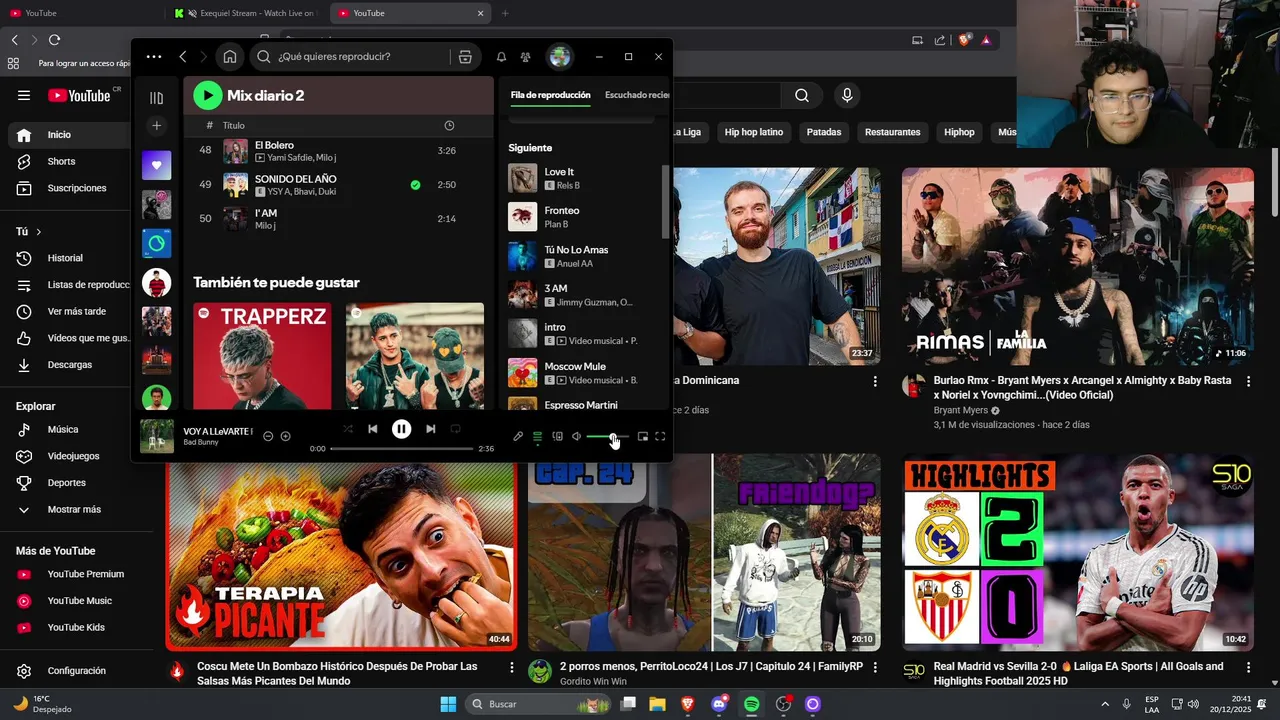Select the Hip hop latino chip
Viewport: 1280px width, 720px height.
(x=754, y=132)
